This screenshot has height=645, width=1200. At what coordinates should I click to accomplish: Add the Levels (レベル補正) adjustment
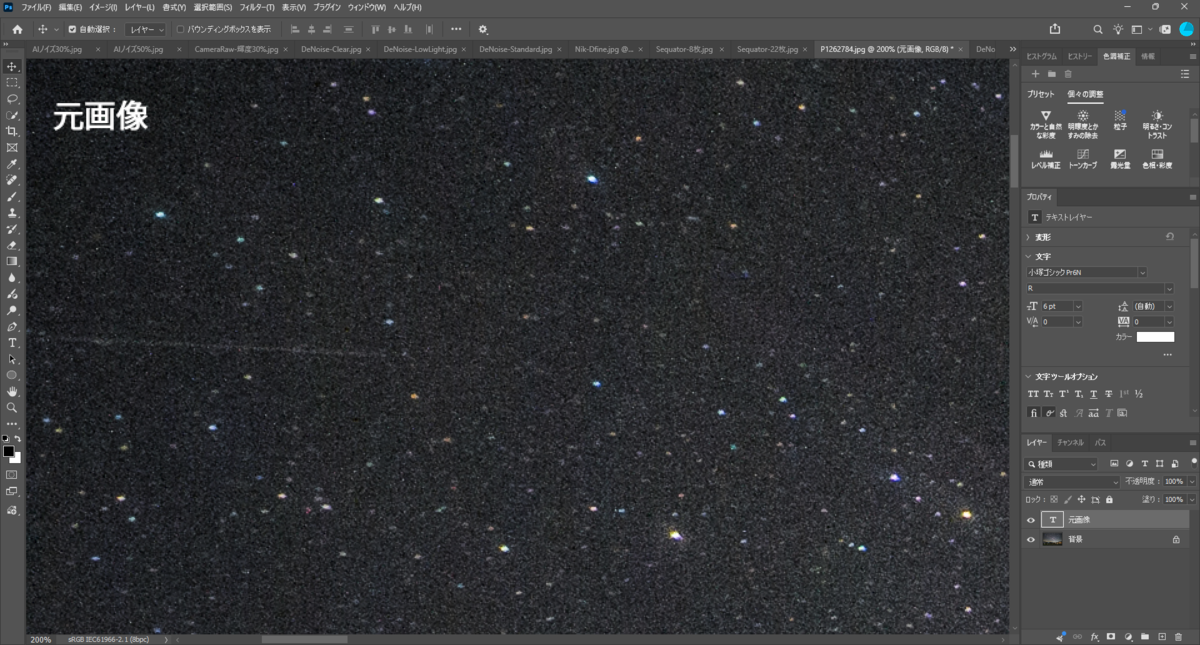point(1046,159)
